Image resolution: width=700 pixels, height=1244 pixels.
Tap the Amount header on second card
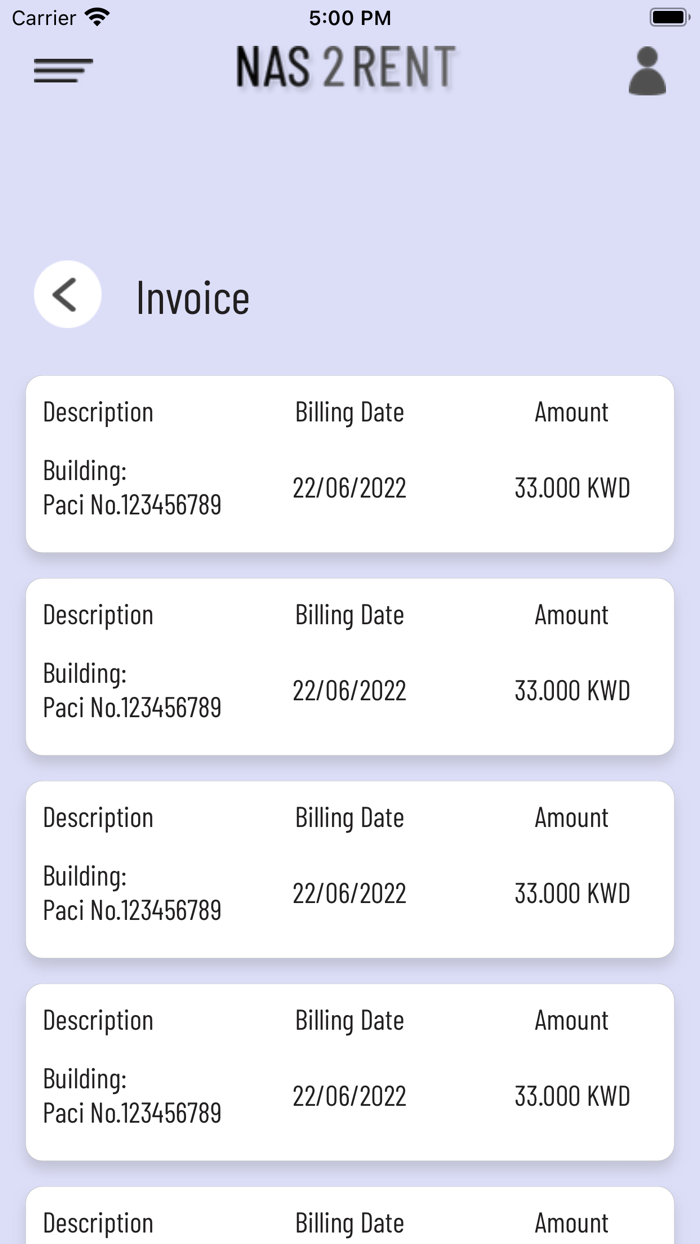pyautogui.click(x=571, y=614)
